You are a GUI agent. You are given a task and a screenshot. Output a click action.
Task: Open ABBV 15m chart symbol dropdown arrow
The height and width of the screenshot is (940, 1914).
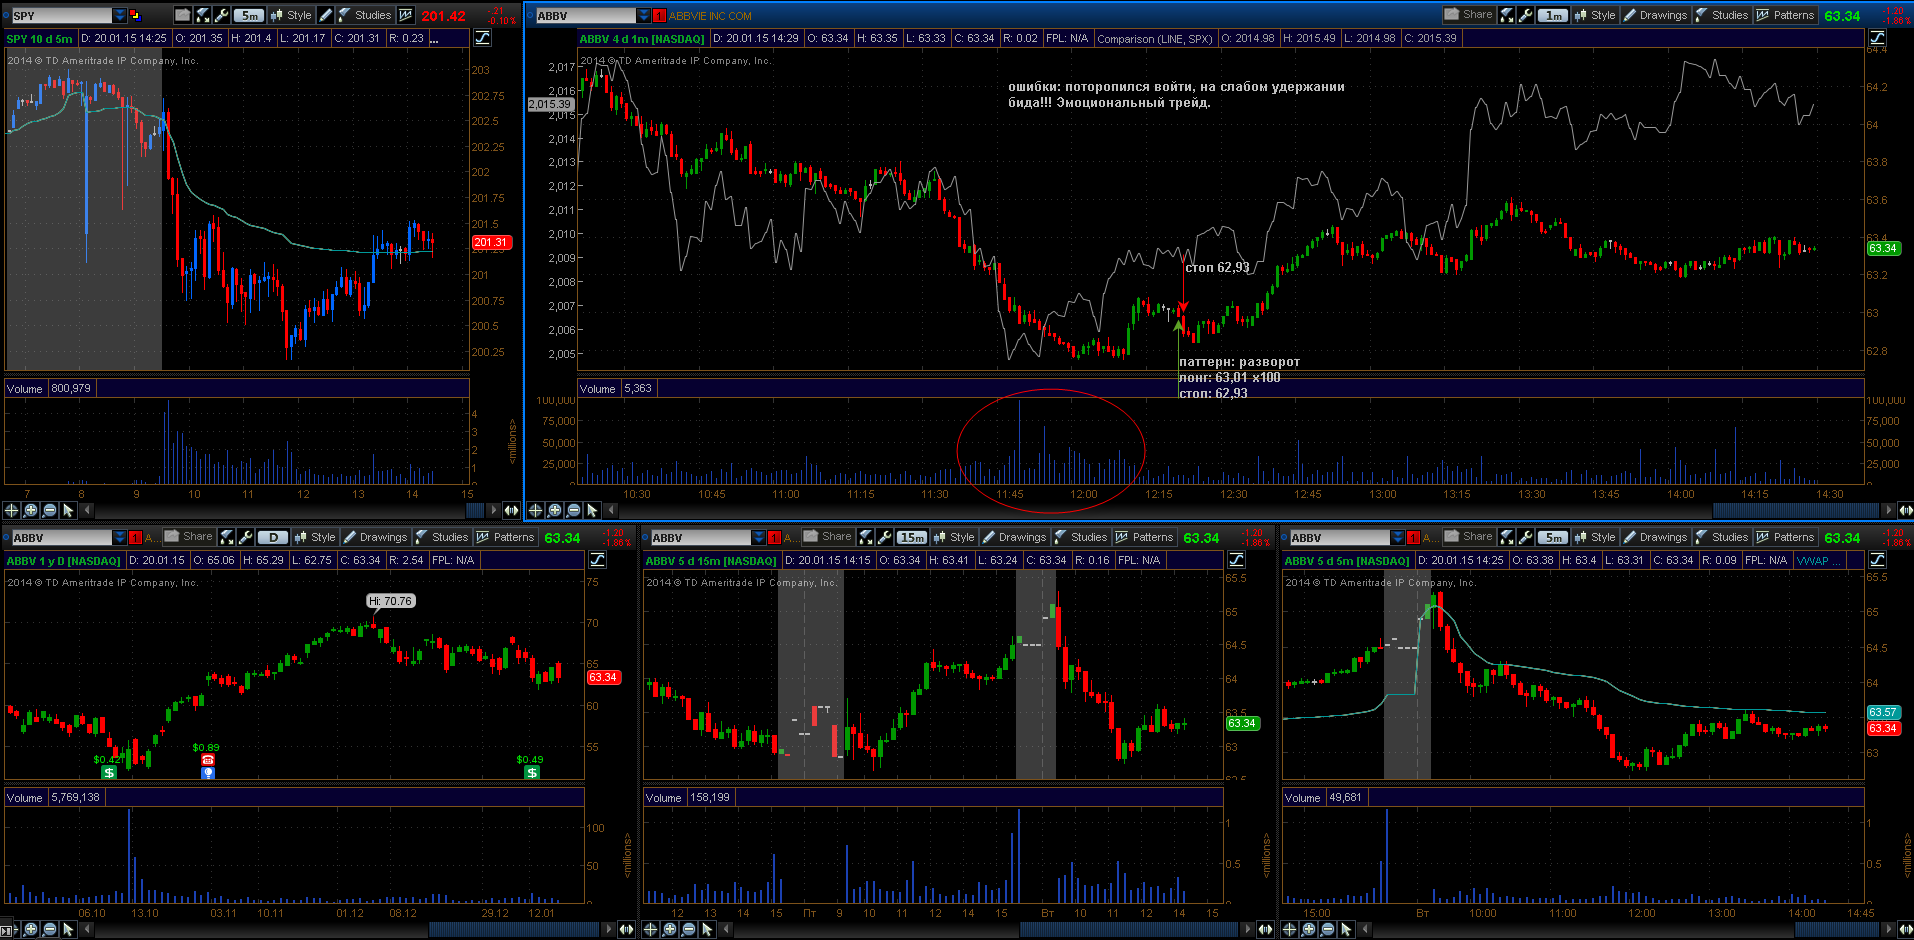point(759,537)
